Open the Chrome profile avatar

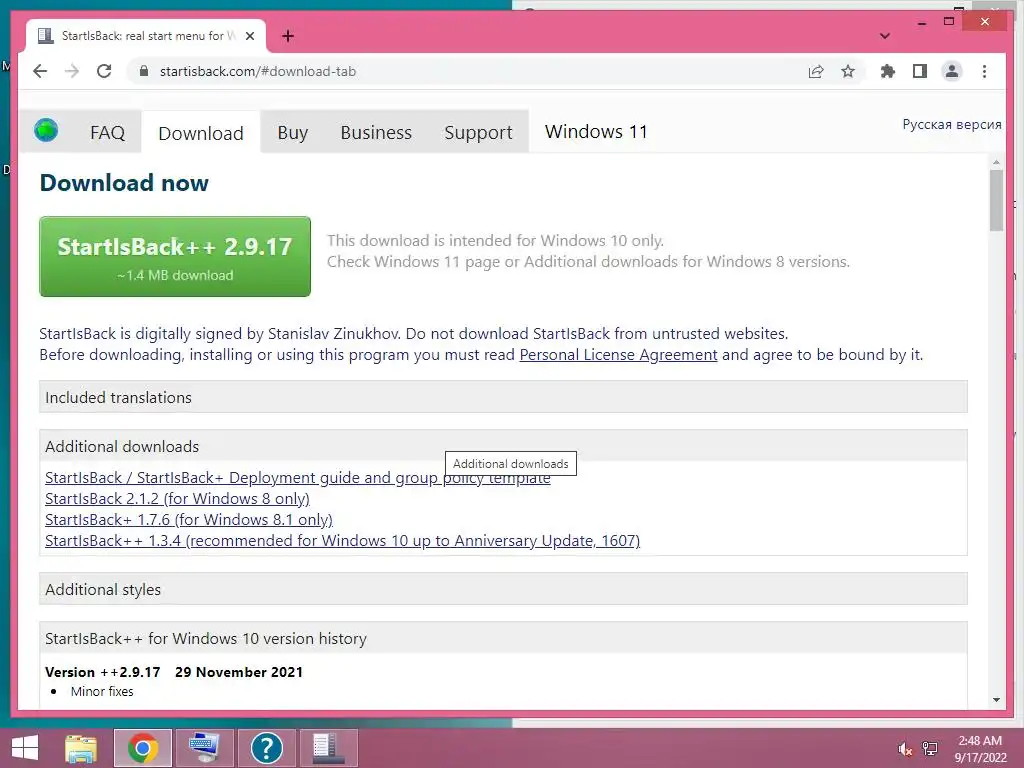(952, 71)
